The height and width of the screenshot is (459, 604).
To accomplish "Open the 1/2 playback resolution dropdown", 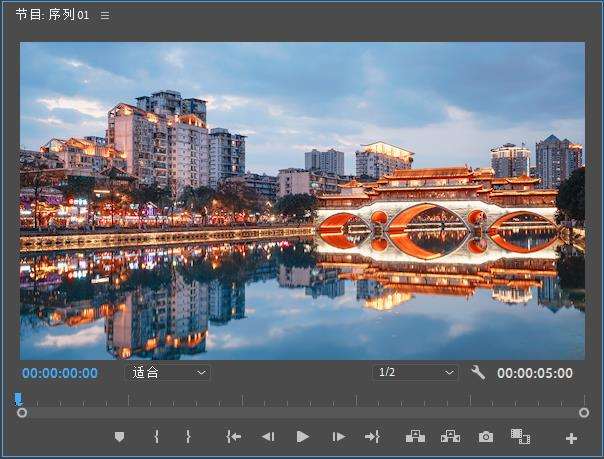I will click(x=415, y=372).
